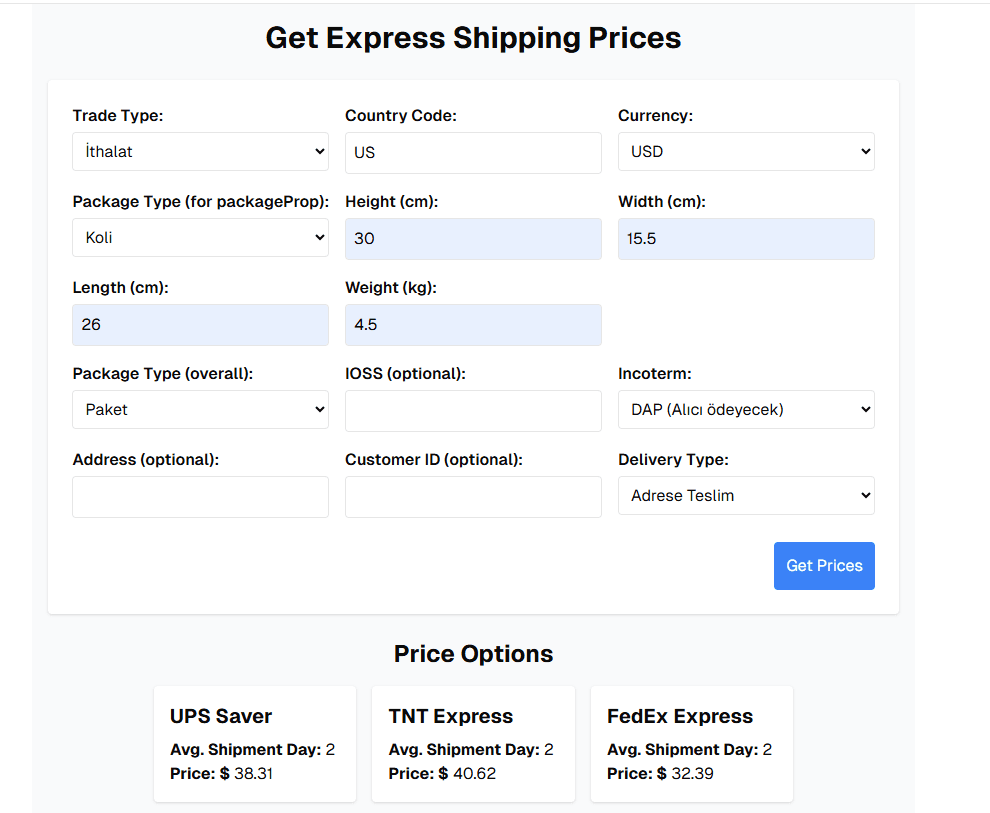Open the Package Type (overall) dropdown
Image resolution: width=990 pixels, height=813 pixels.
click(199, 409)
